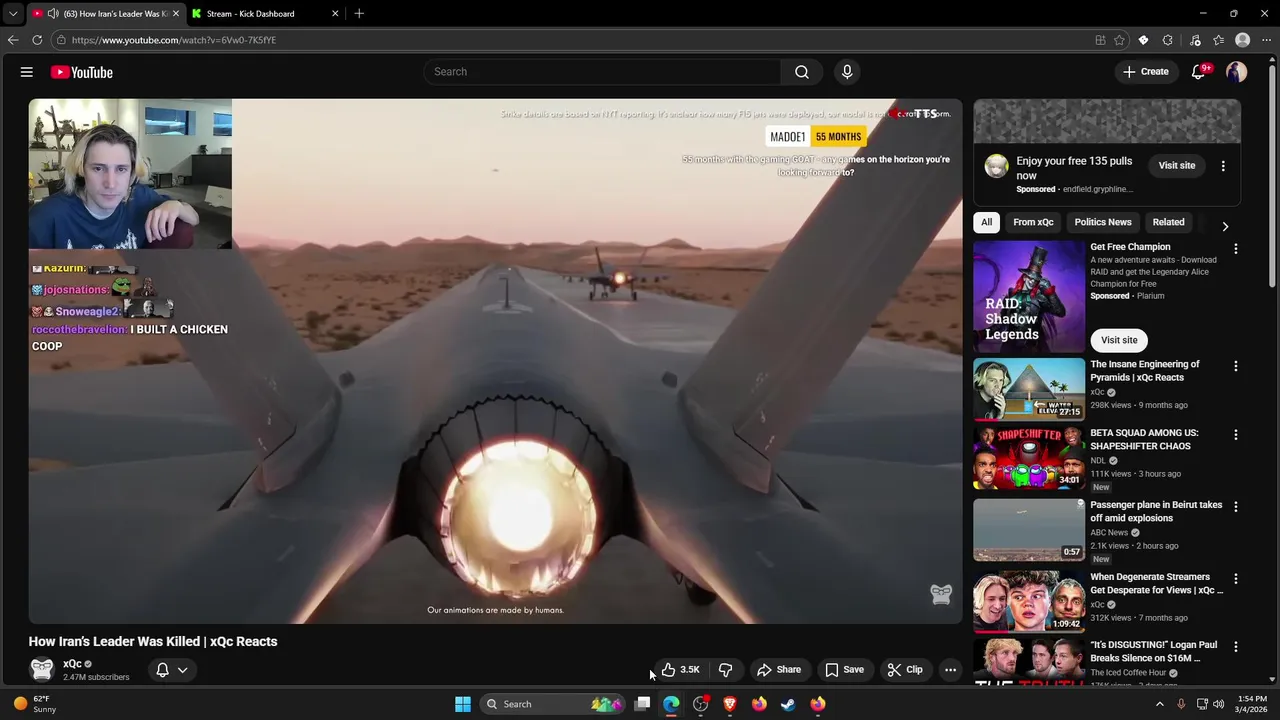Open the volume icon in system tray

[1219, 704]
